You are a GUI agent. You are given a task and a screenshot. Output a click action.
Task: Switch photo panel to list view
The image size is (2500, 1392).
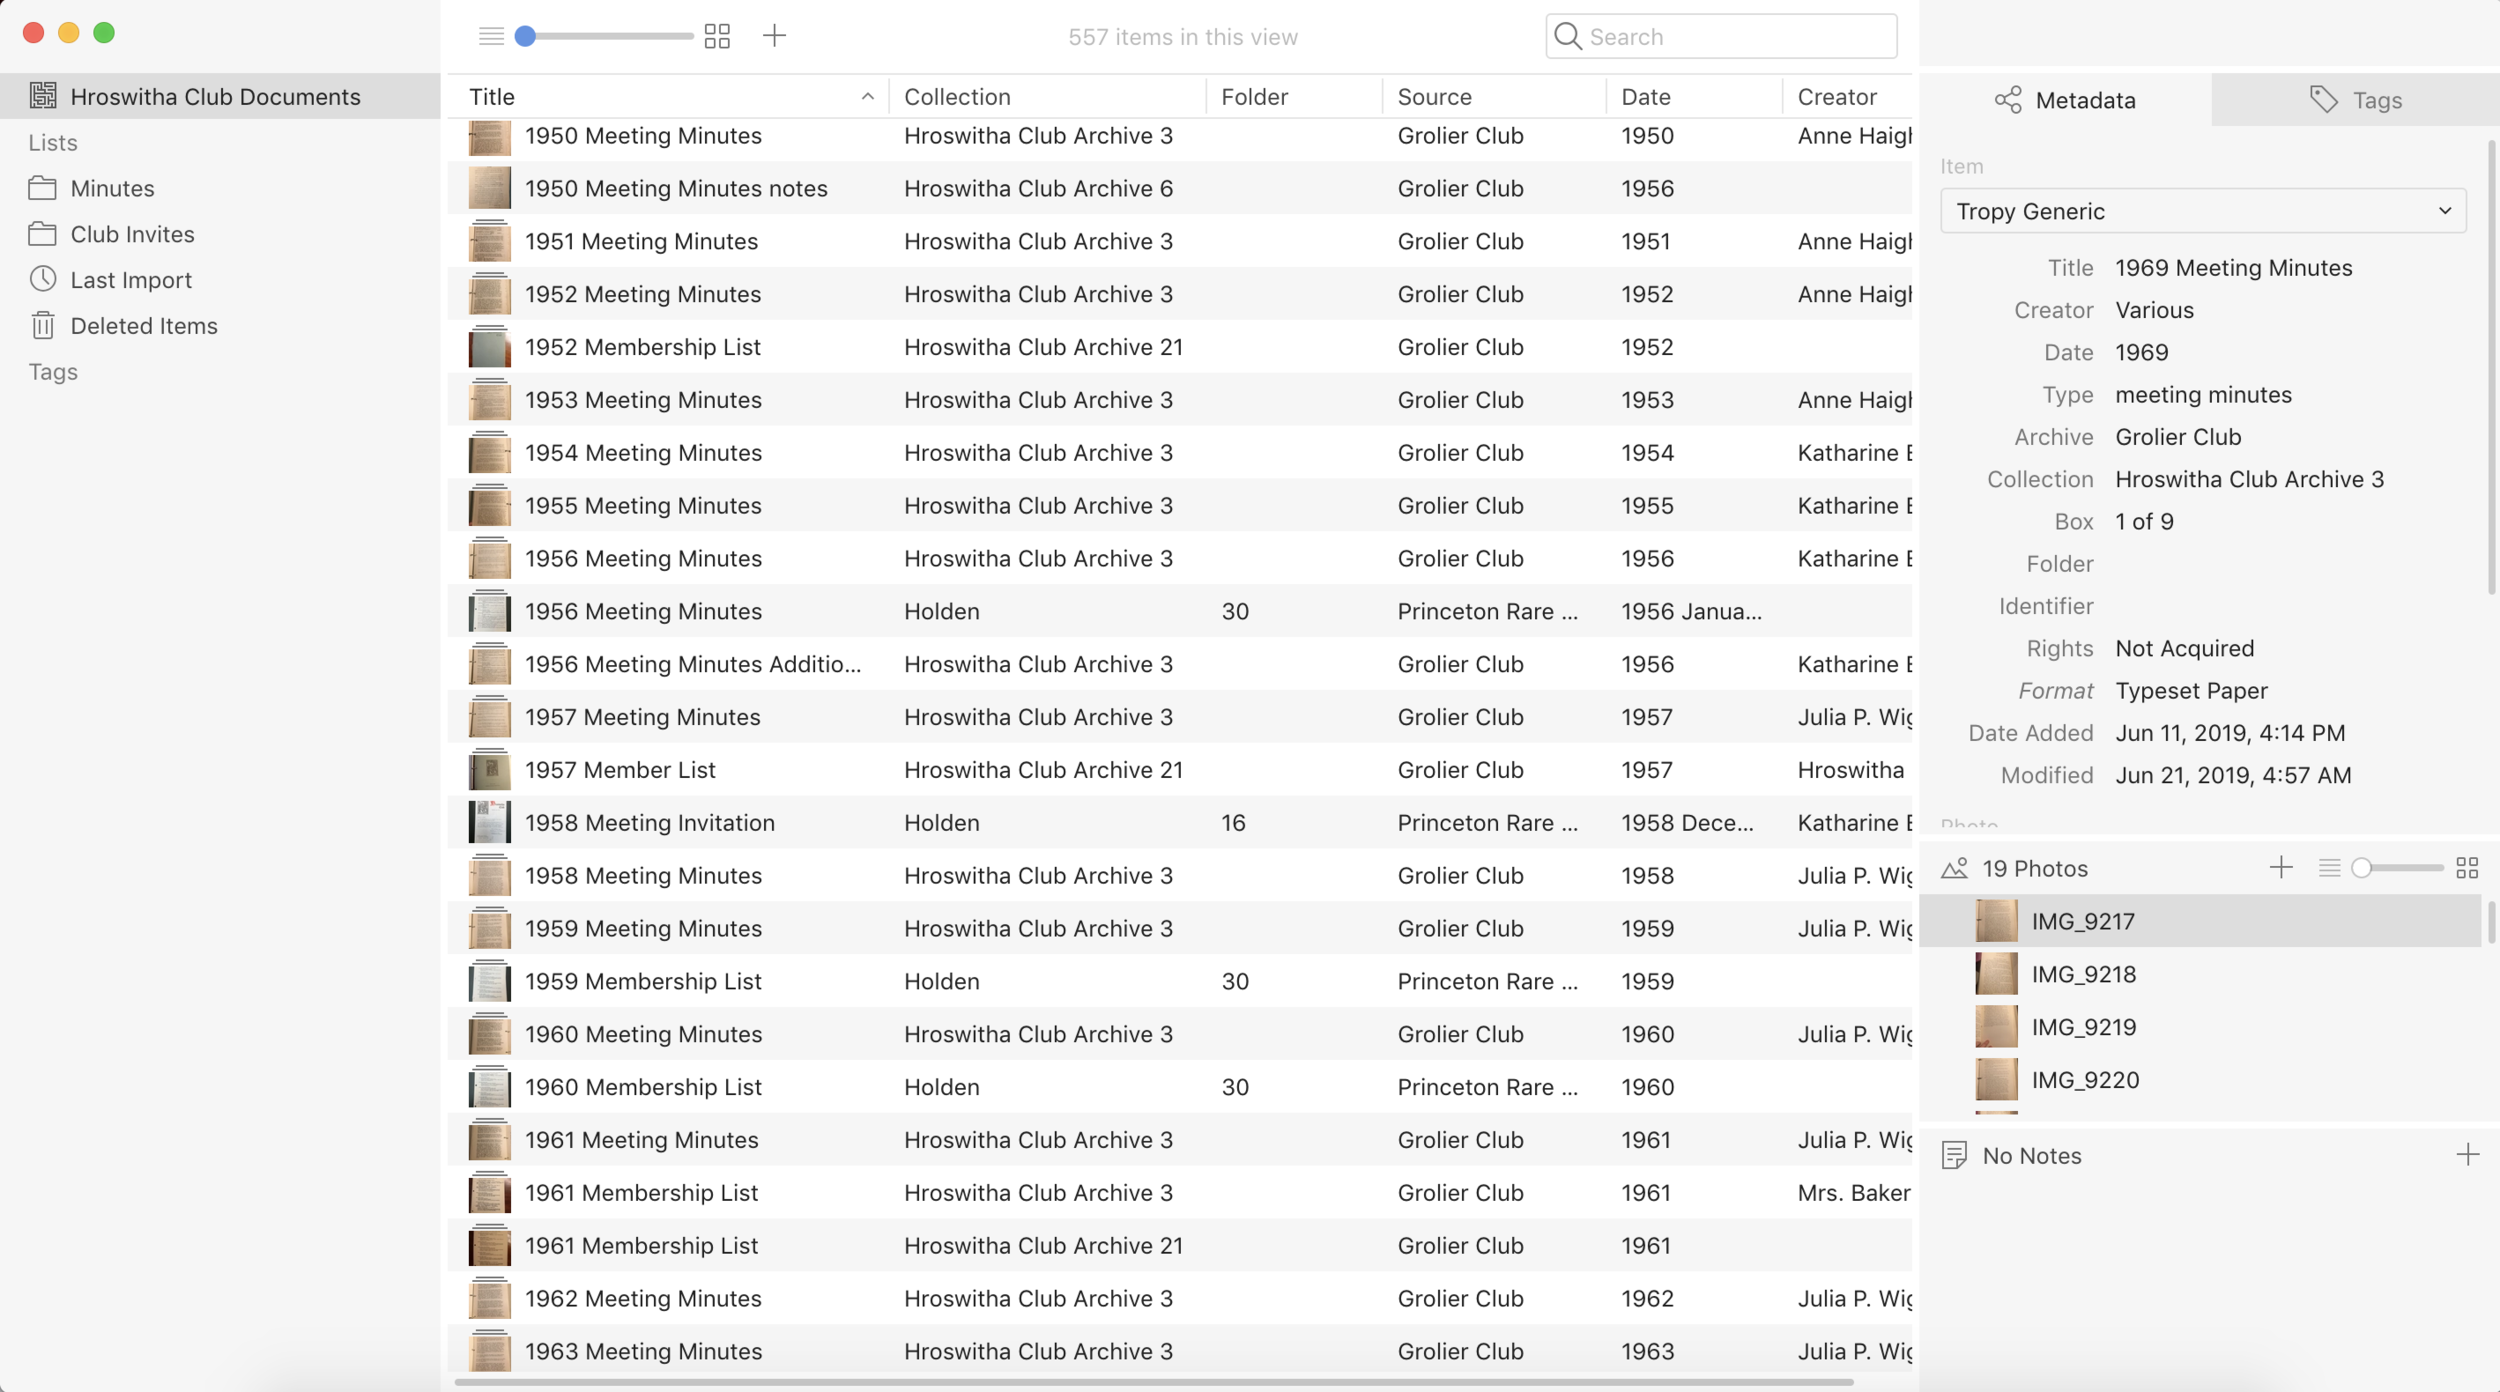pos(2329,868)
